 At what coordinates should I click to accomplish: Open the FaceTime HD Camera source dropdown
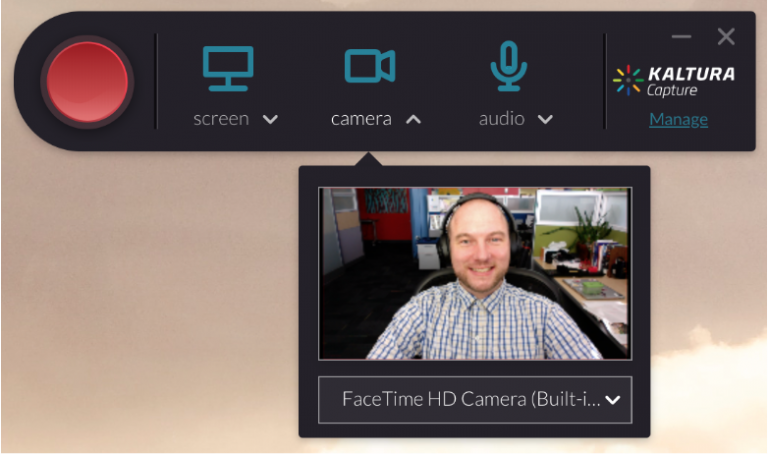(x=470, y=399)
